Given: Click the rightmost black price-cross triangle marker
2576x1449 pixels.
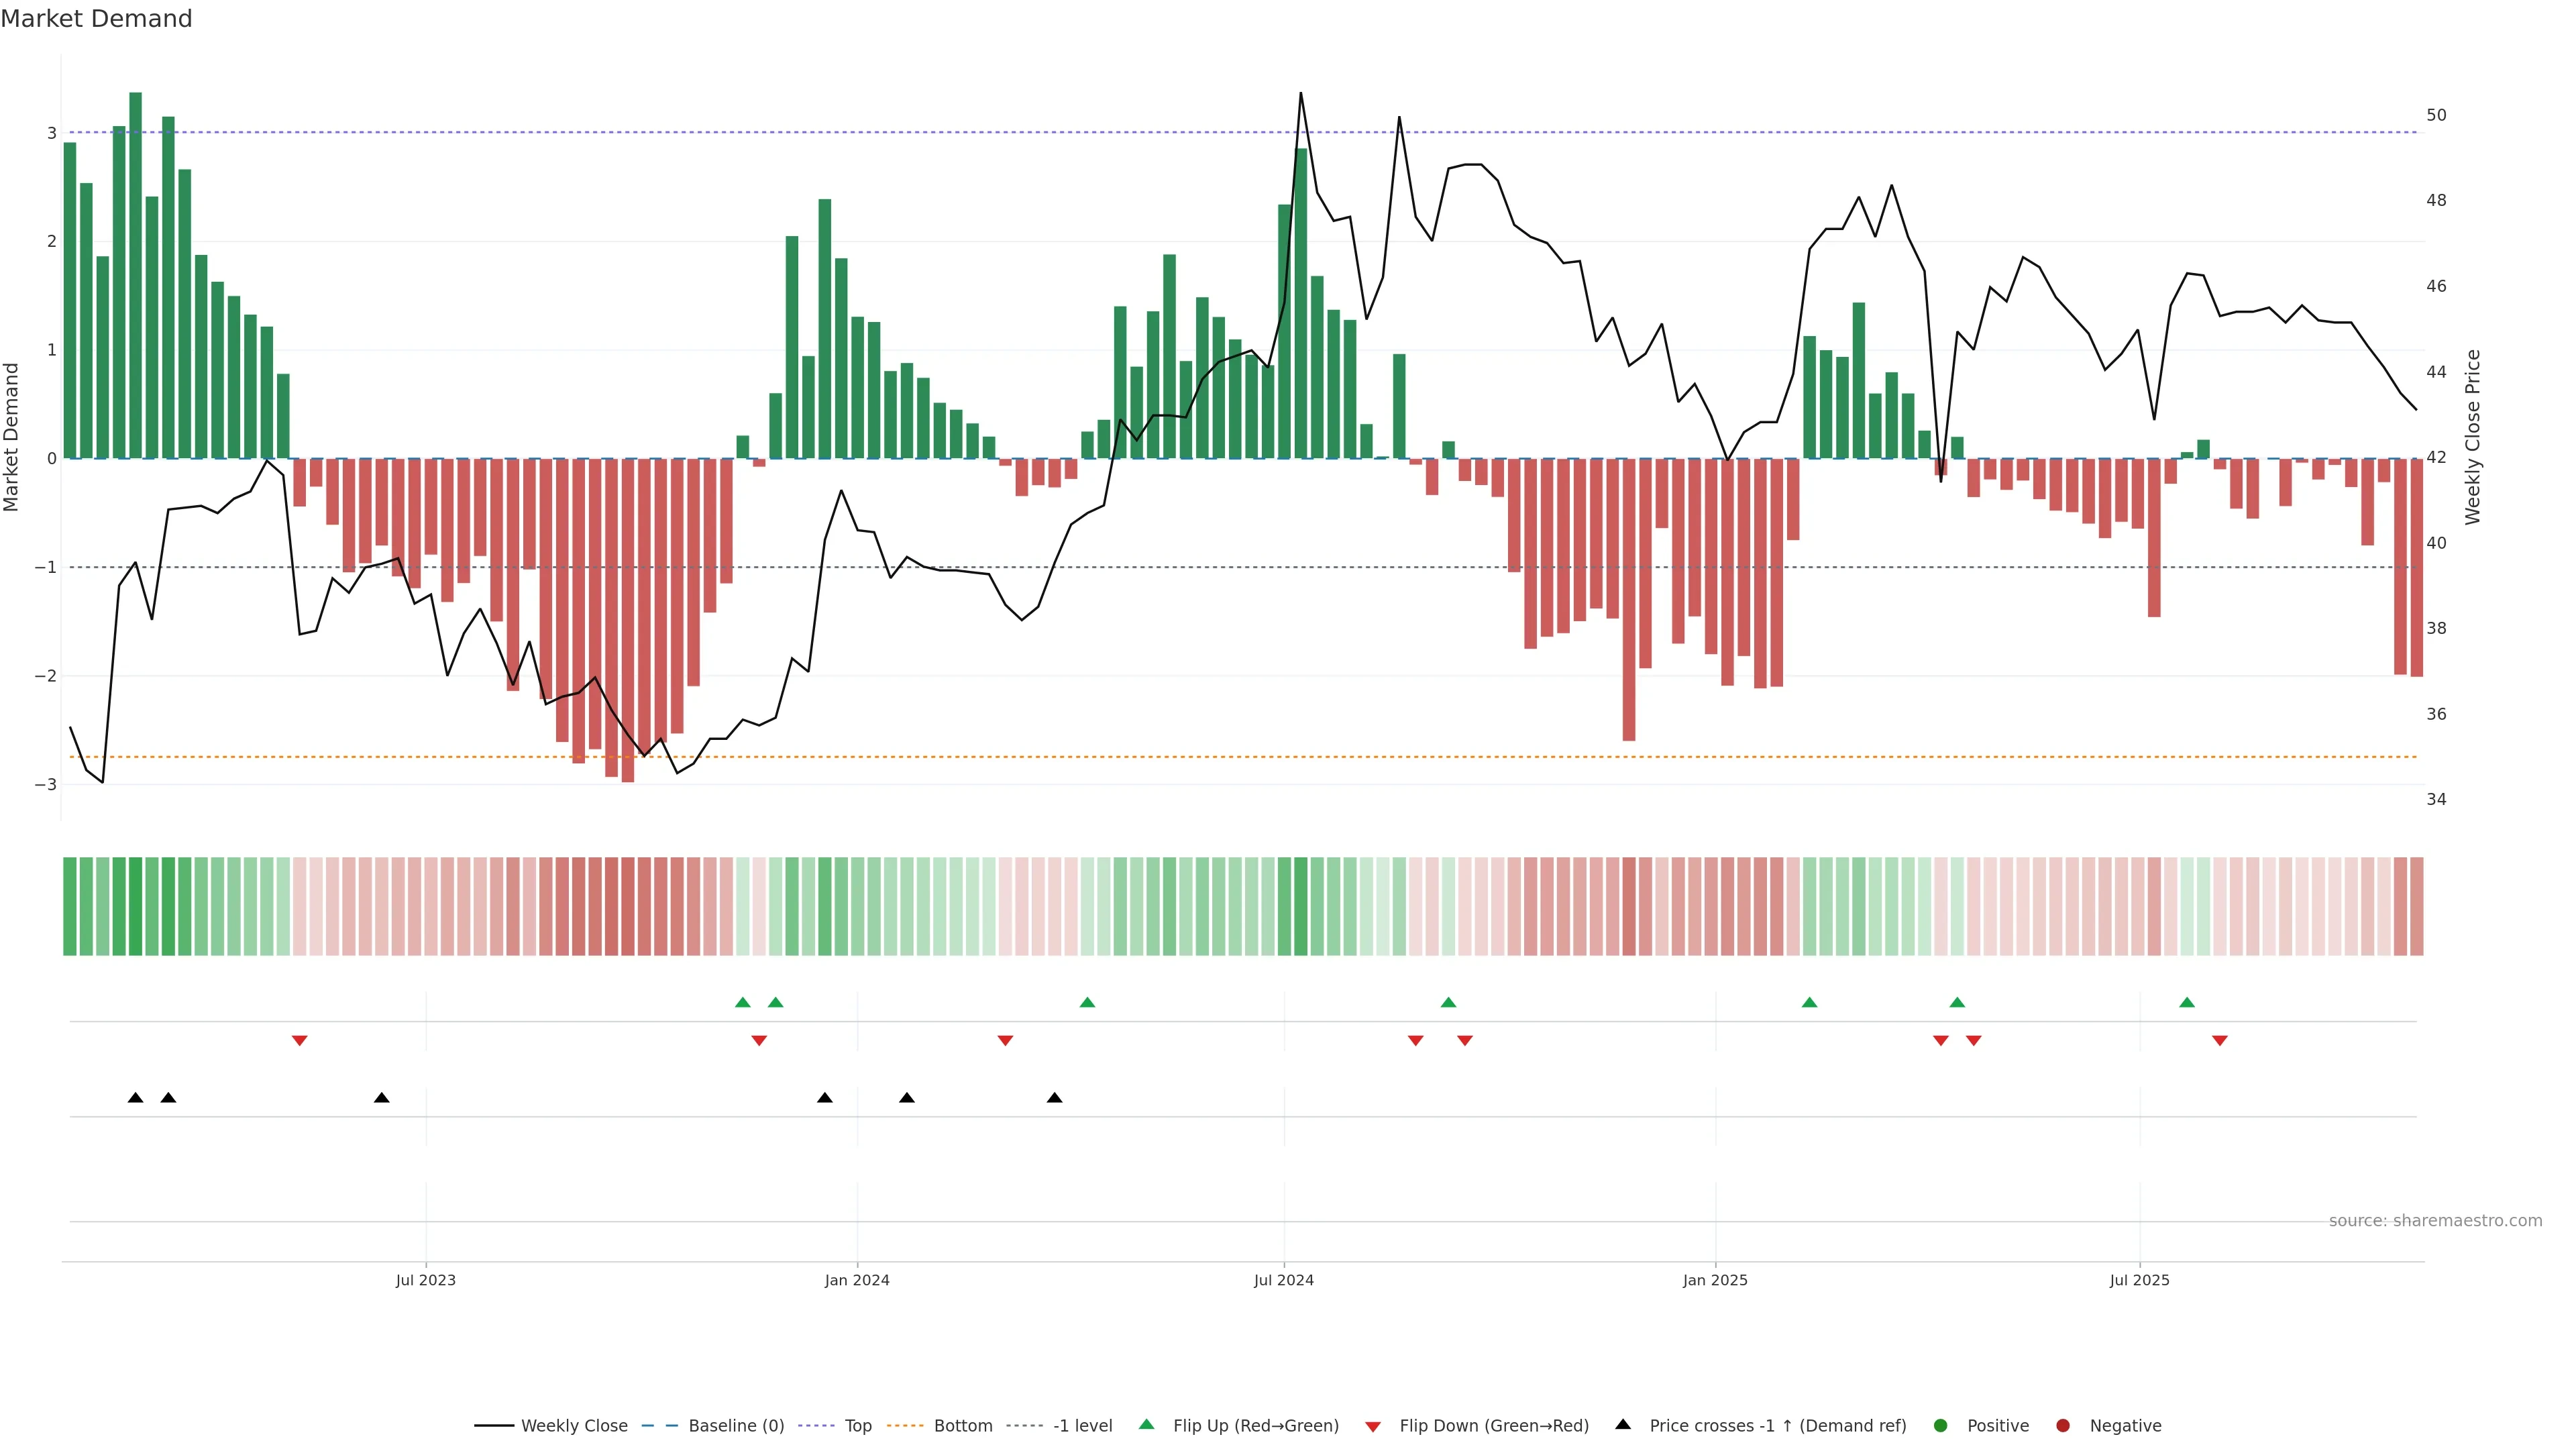Looking at the screenshot, I should tap(1054, 1098).
